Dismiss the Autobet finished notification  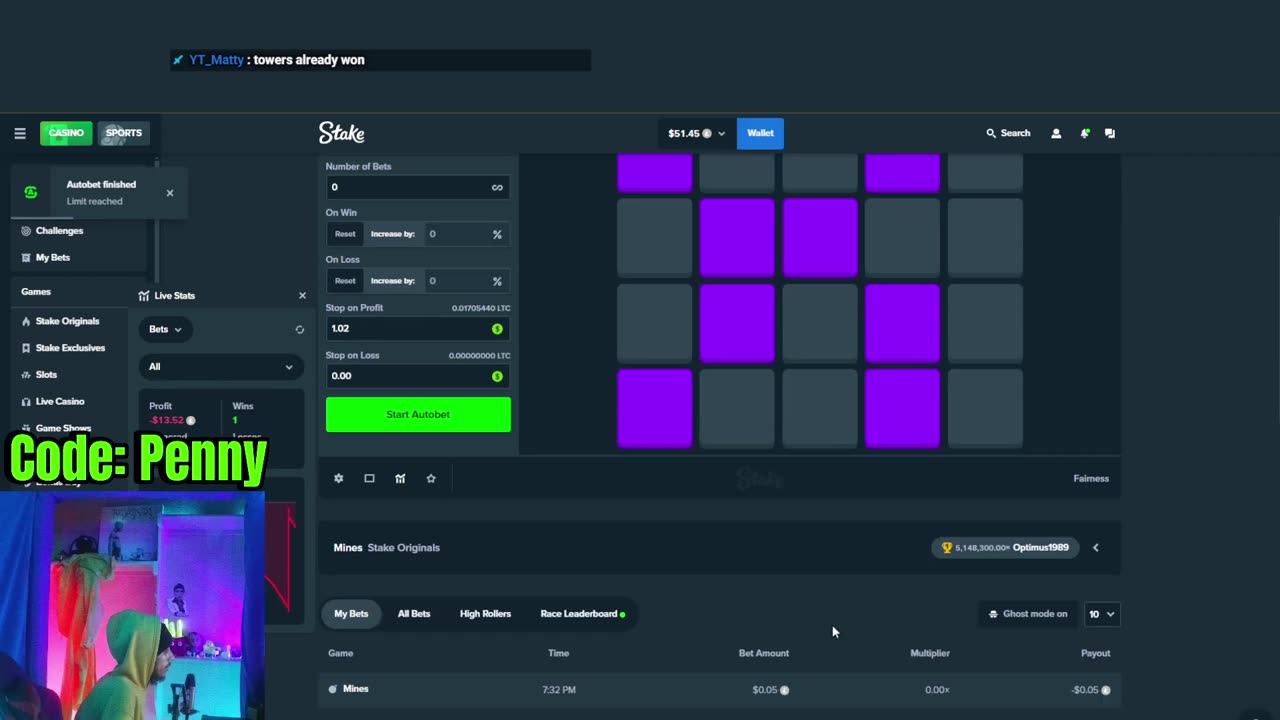point(170,193)
